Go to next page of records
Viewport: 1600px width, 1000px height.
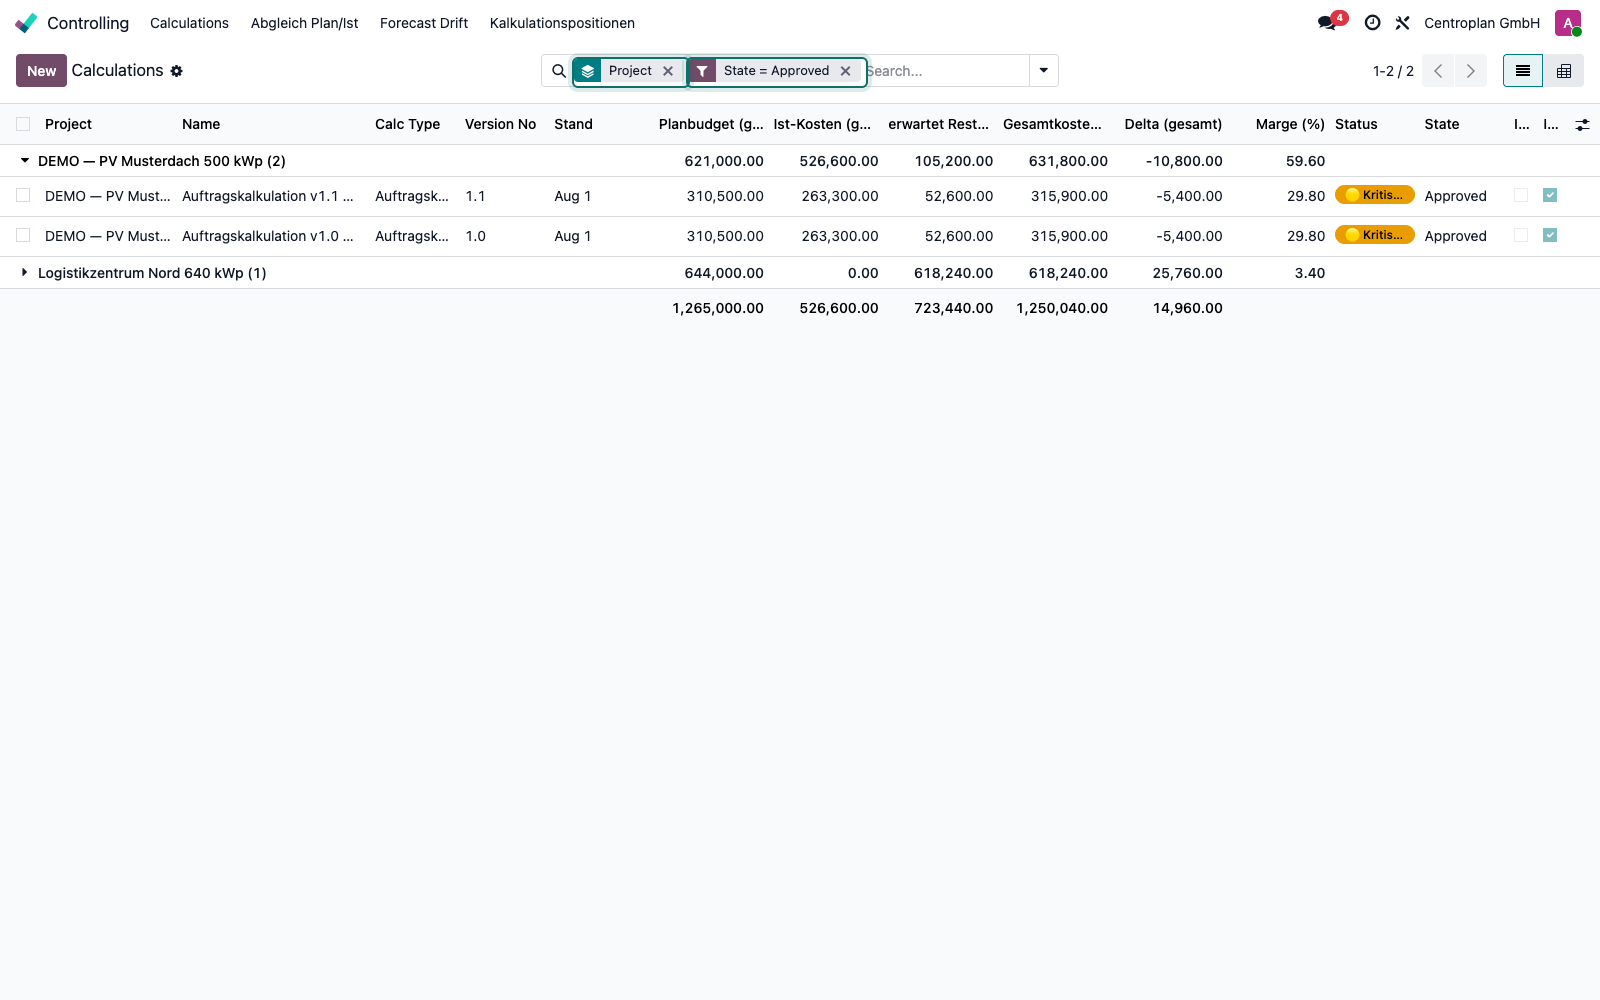(1470, 71)
